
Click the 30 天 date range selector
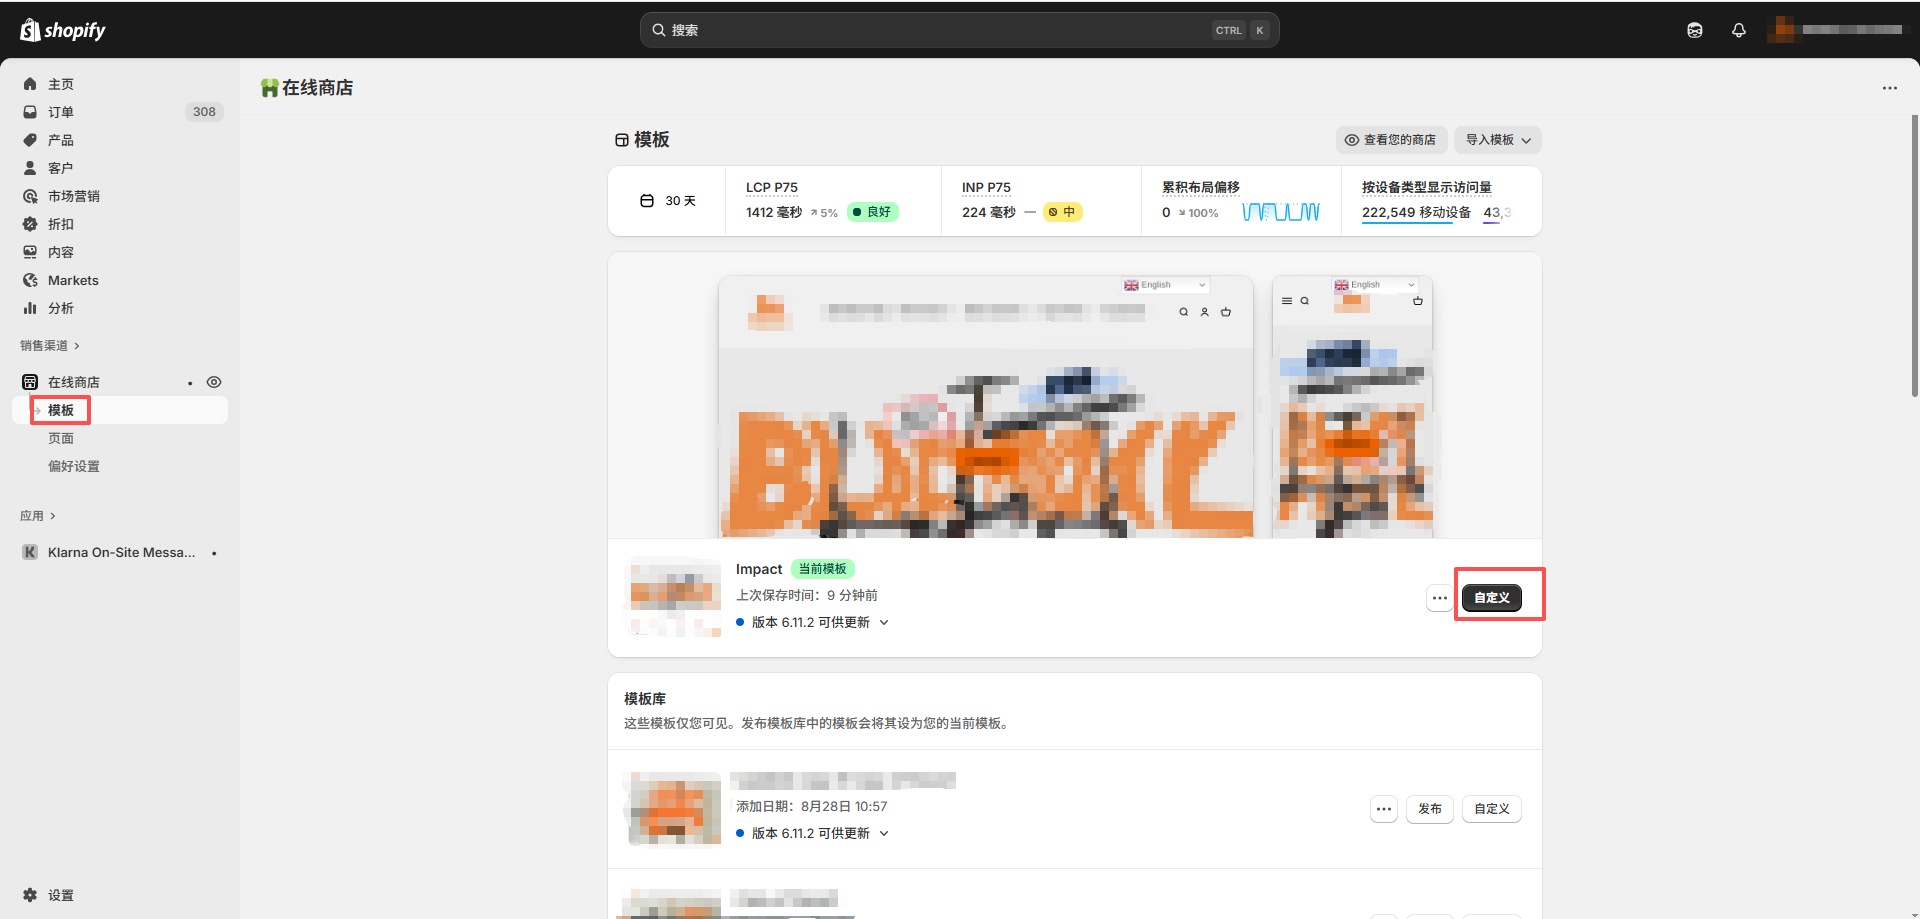point(668,201)
